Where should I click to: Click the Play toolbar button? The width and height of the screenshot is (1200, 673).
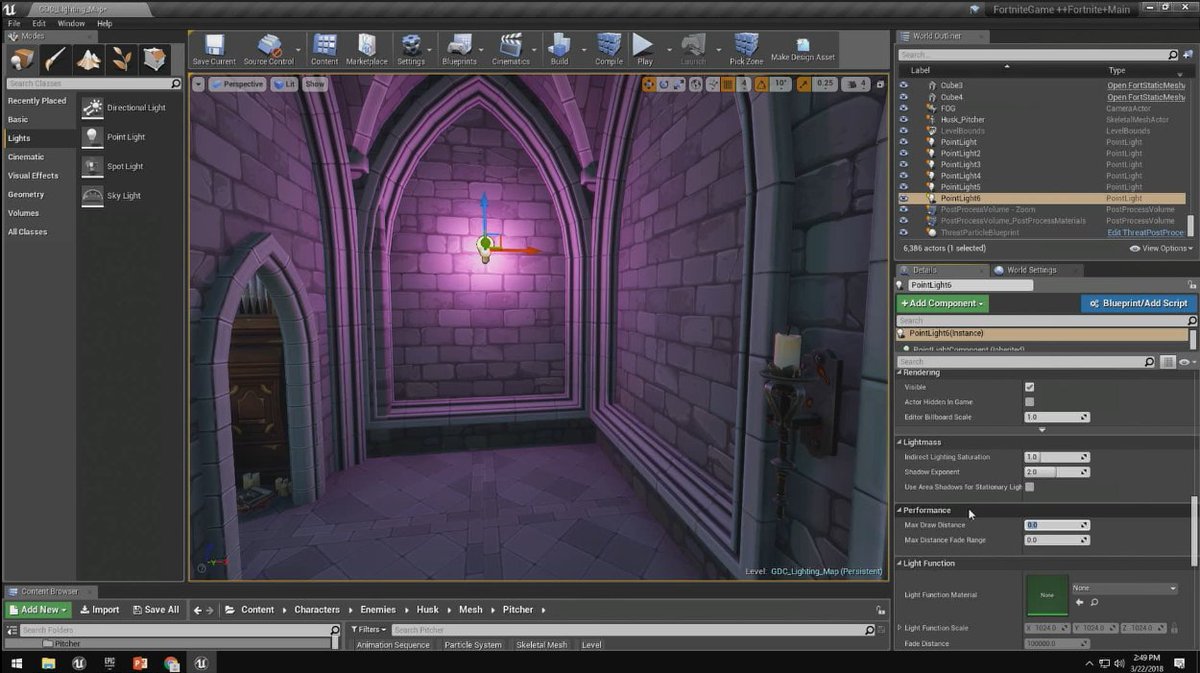click(x=644, y=48)
